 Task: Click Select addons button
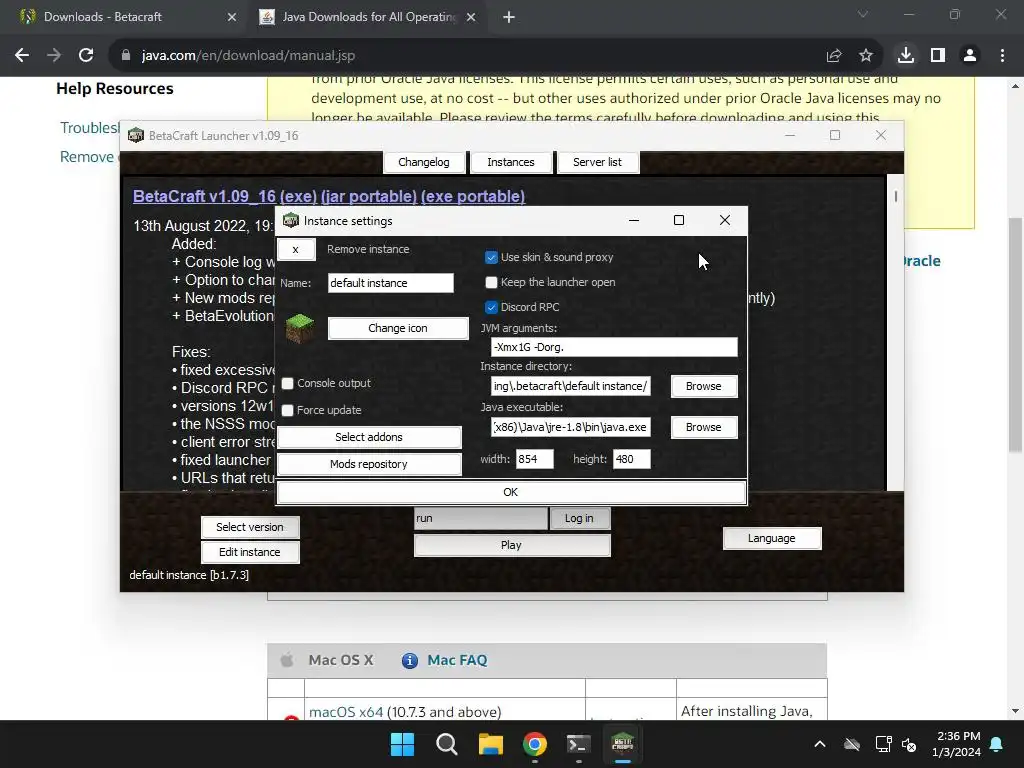369,437
